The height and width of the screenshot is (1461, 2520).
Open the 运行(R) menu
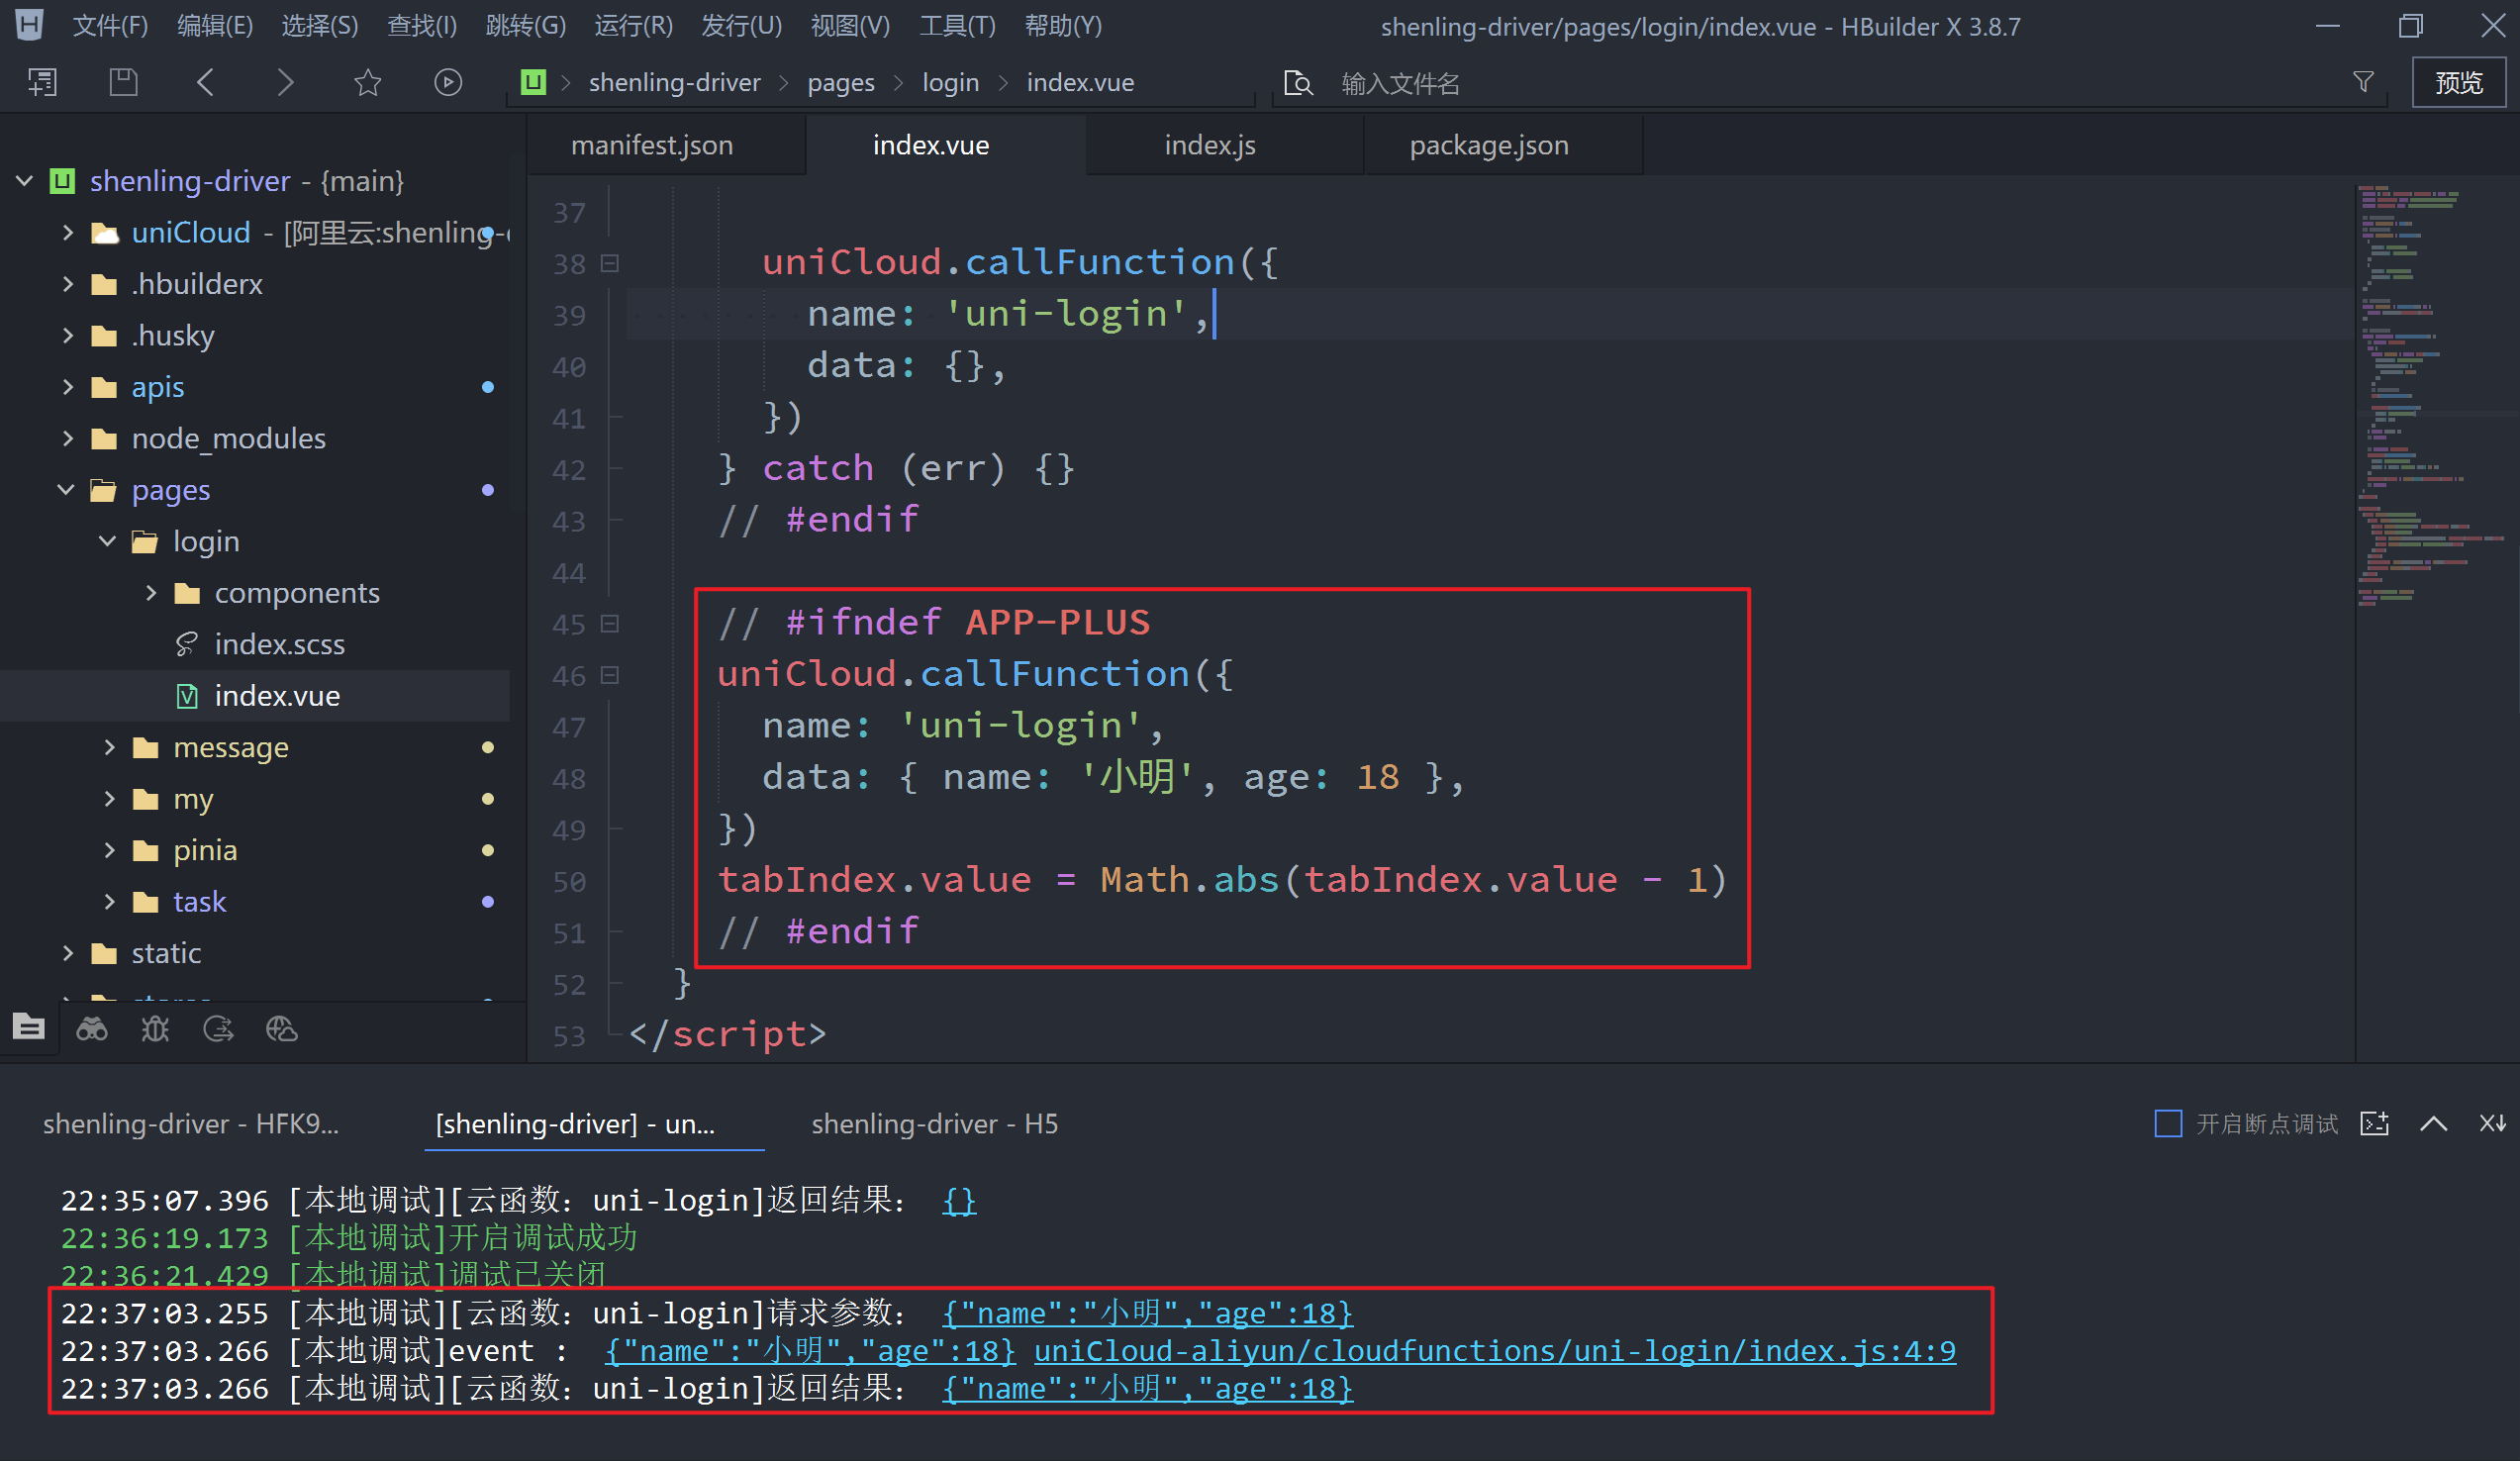pos(633,26)
